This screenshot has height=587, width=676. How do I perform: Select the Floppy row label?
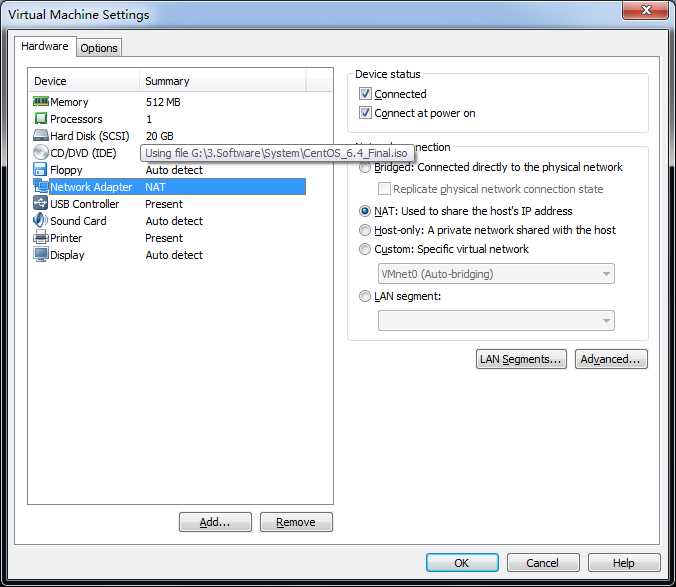pyautogui.click(x=66, y=170)
